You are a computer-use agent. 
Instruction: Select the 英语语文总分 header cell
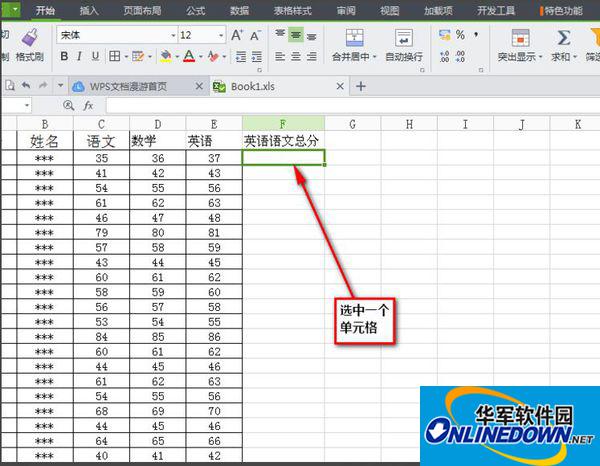click(x=283, y=141)
